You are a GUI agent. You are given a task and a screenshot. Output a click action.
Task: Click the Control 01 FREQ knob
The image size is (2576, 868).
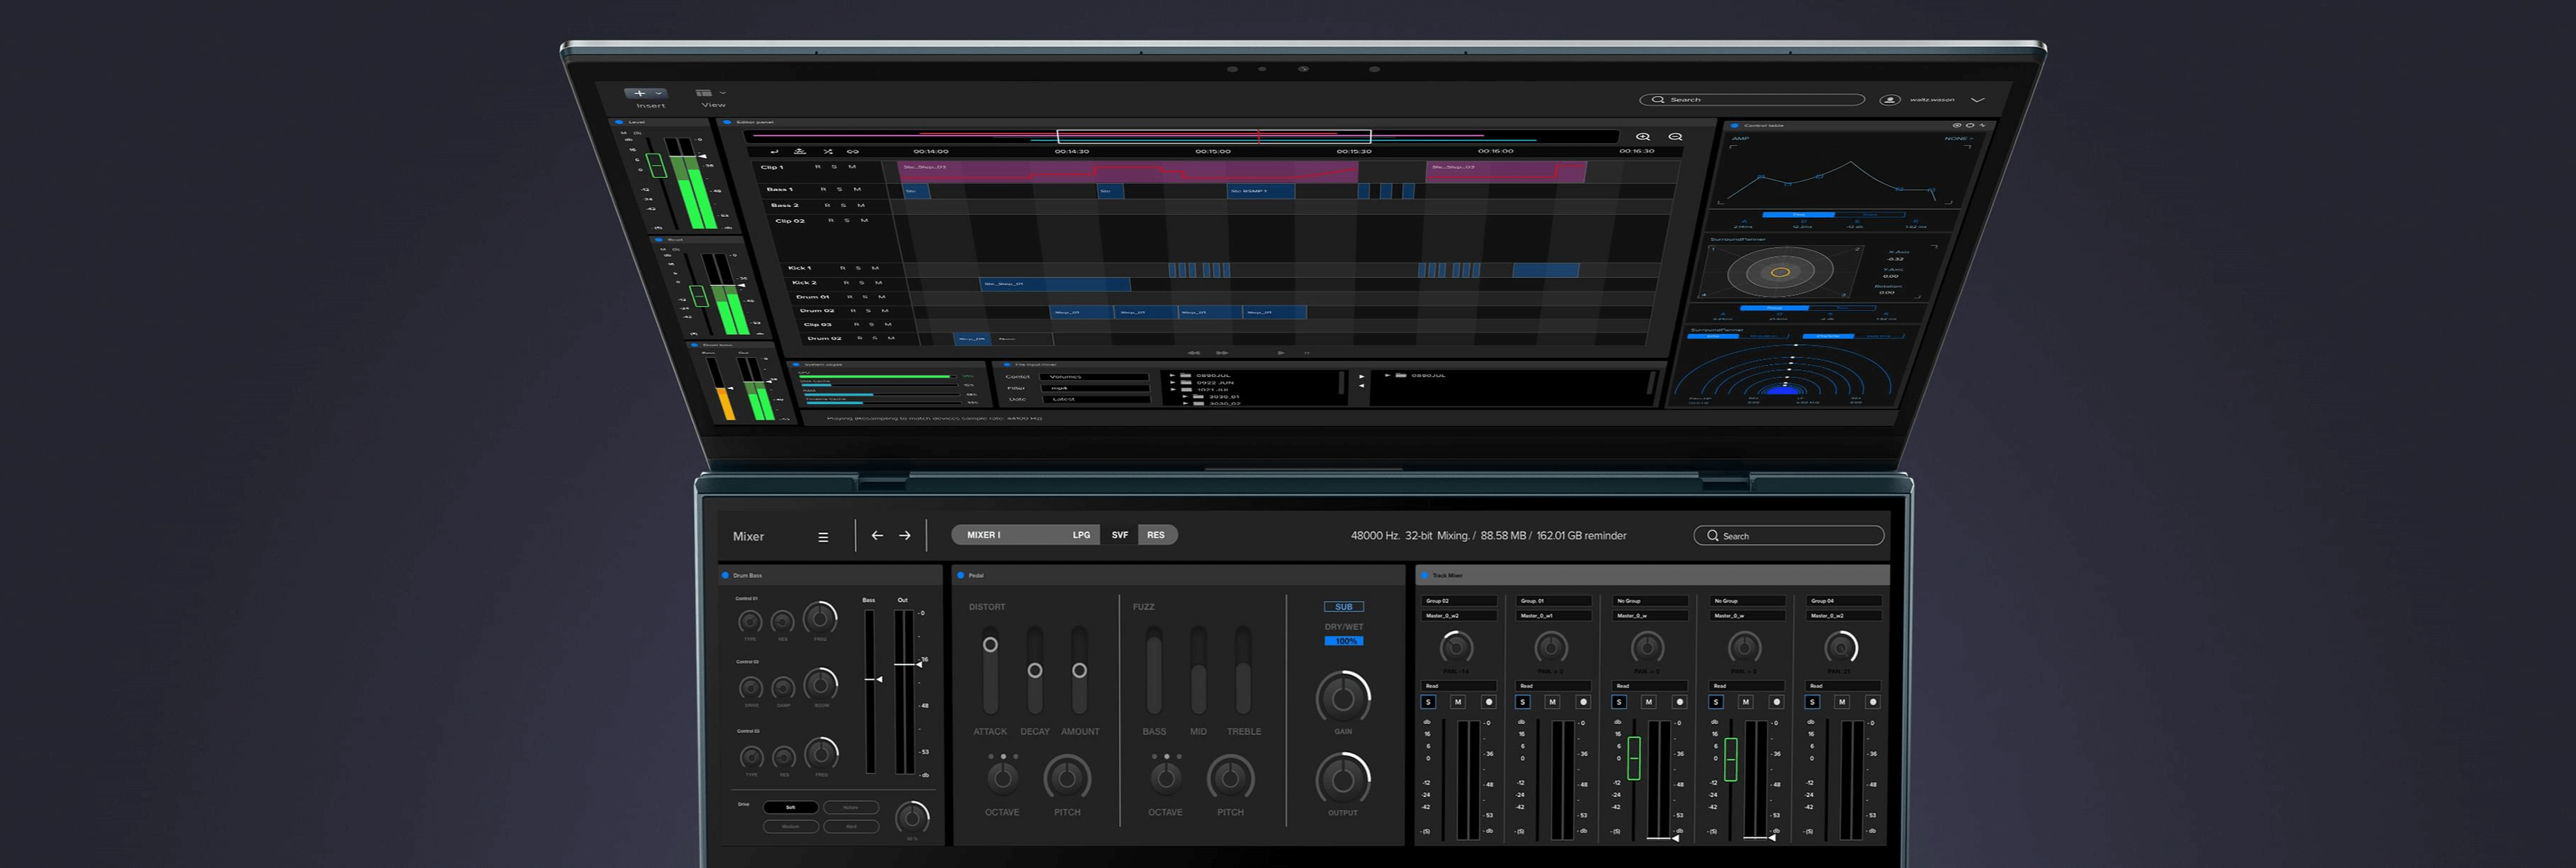(x=820, y=618)
